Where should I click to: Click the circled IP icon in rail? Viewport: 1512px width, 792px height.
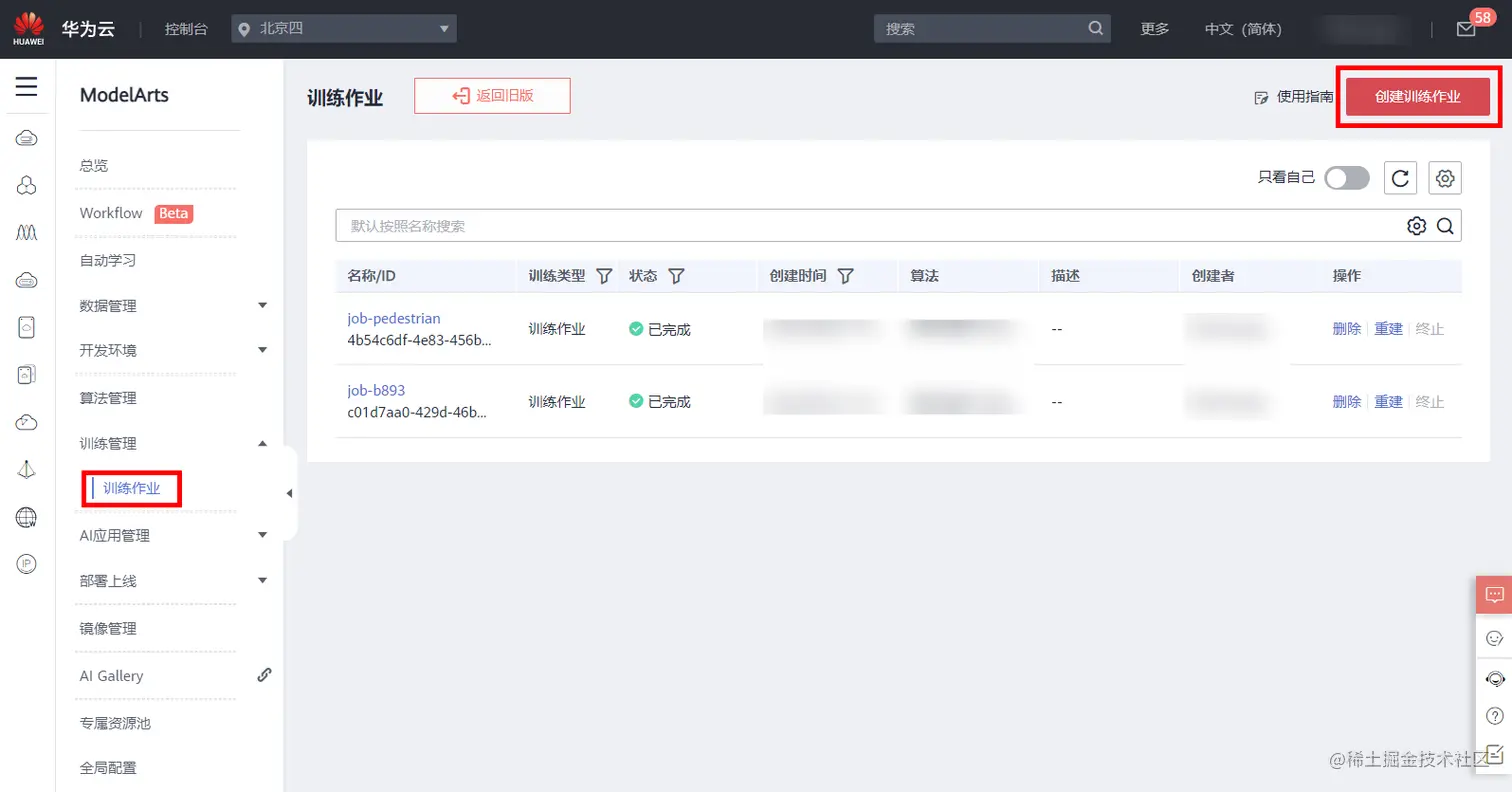pyautogui.click(x=27, y=564)
